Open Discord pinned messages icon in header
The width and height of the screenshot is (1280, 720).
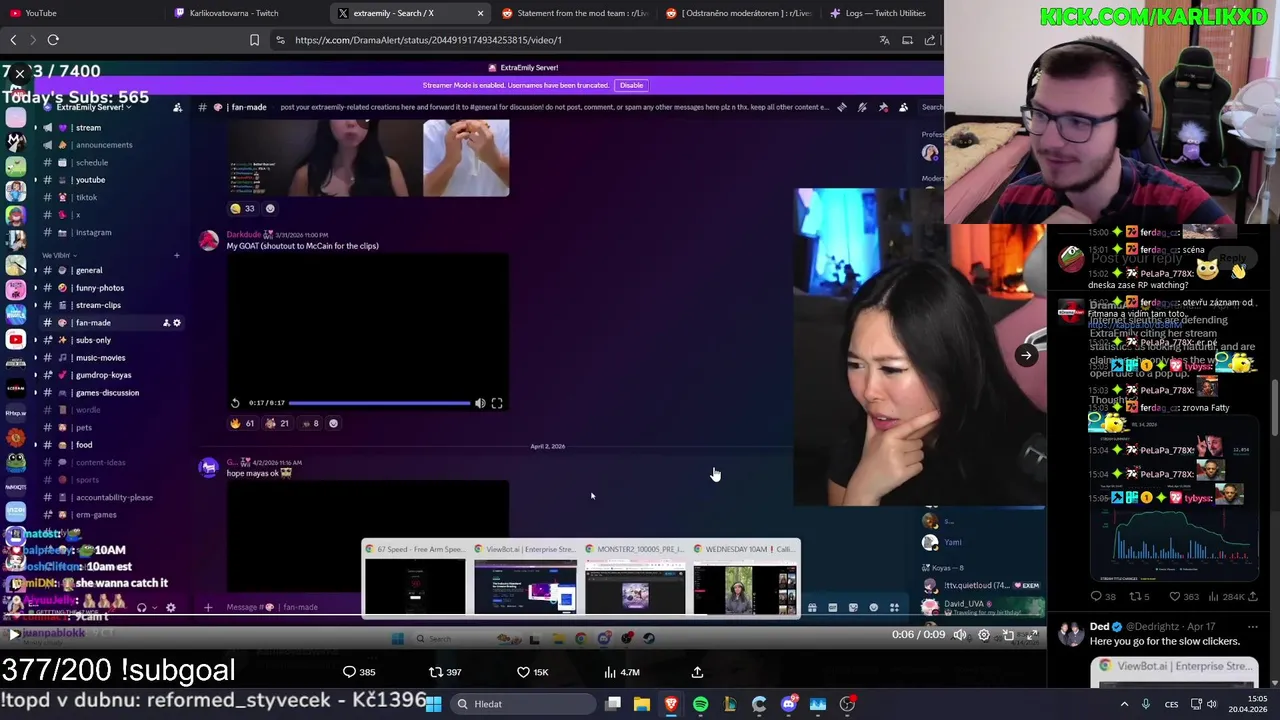(x=884, y=107)
